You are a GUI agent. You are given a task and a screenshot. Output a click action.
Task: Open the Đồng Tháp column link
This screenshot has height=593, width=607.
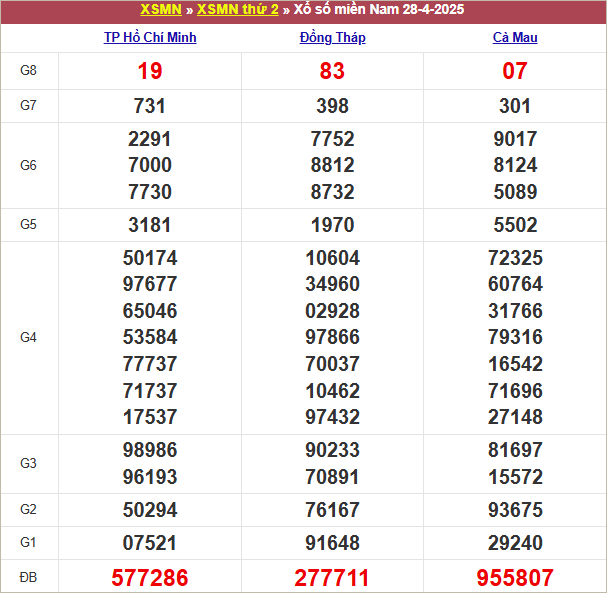[332, 38]
